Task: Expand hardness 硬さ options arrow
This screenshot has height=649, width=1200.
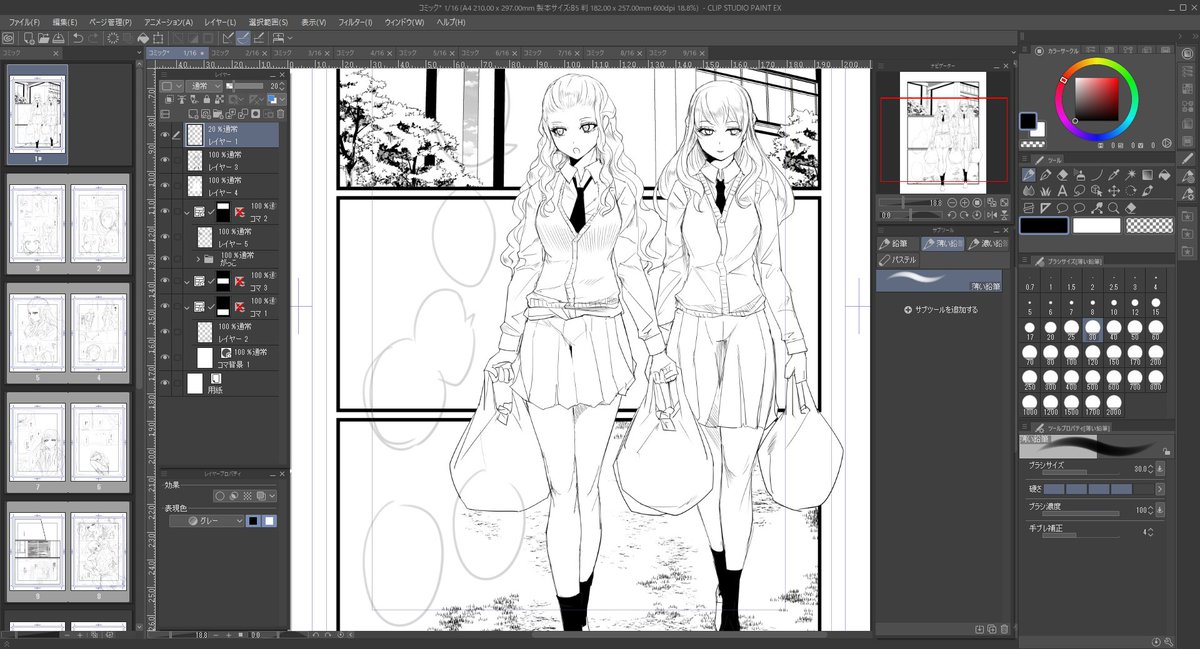Action: pyautogui.click(x=1160, y=489)
